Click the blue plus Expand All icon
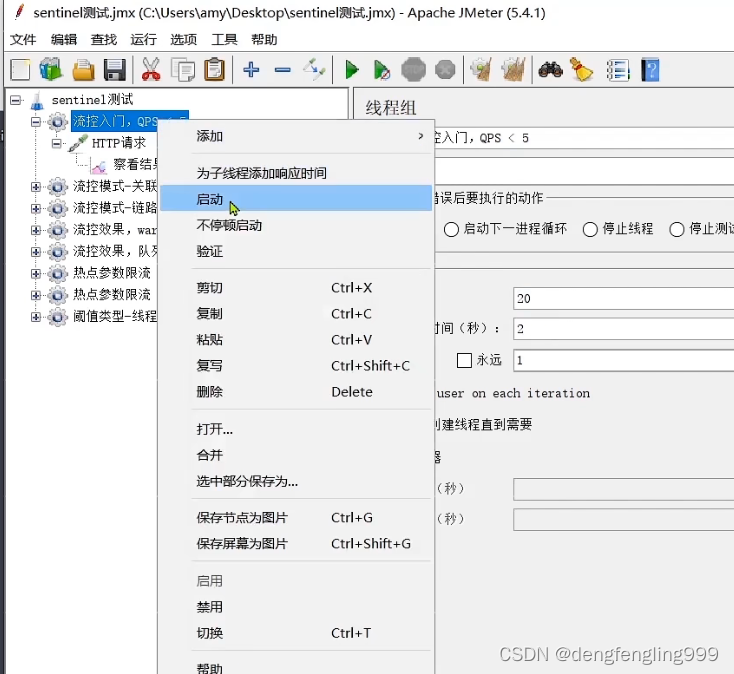This screenshot has height=674, width=734. pos(251,70)
